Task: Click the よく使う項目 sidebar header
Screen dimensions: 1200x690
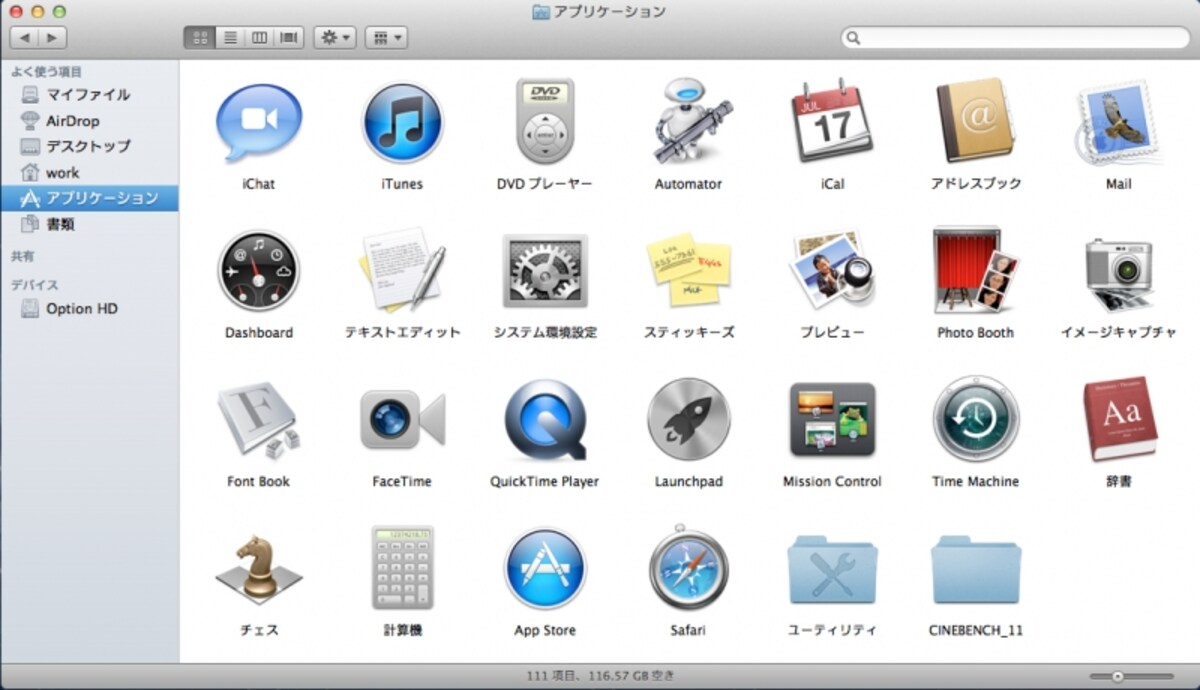Action: pyautogui.click(x=46, y=72)
